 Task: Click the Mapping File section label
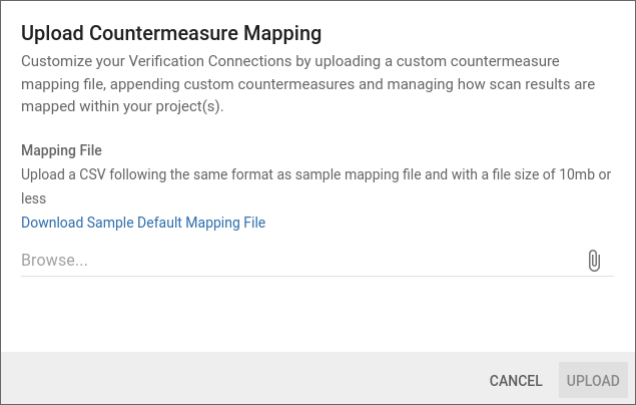61,151
